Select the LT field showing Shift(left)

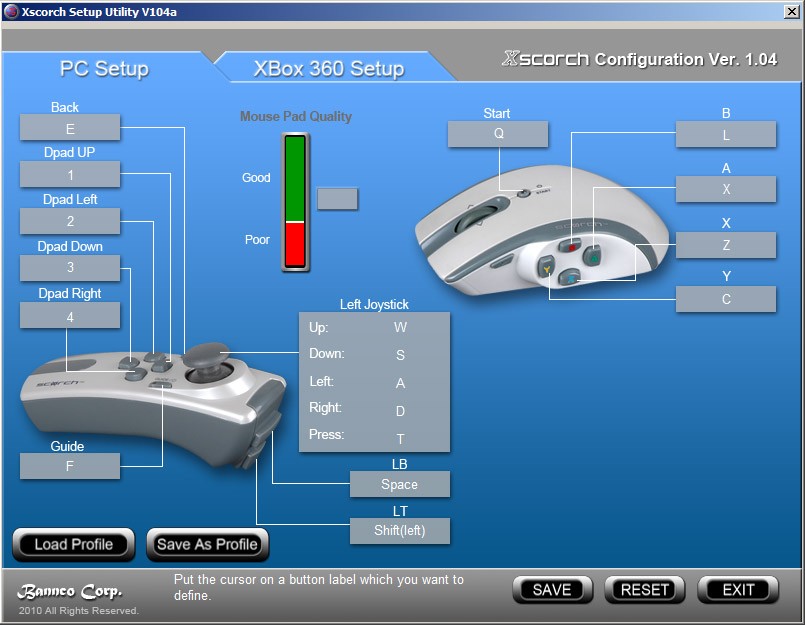pyautogui.click(x=400, y=531)
